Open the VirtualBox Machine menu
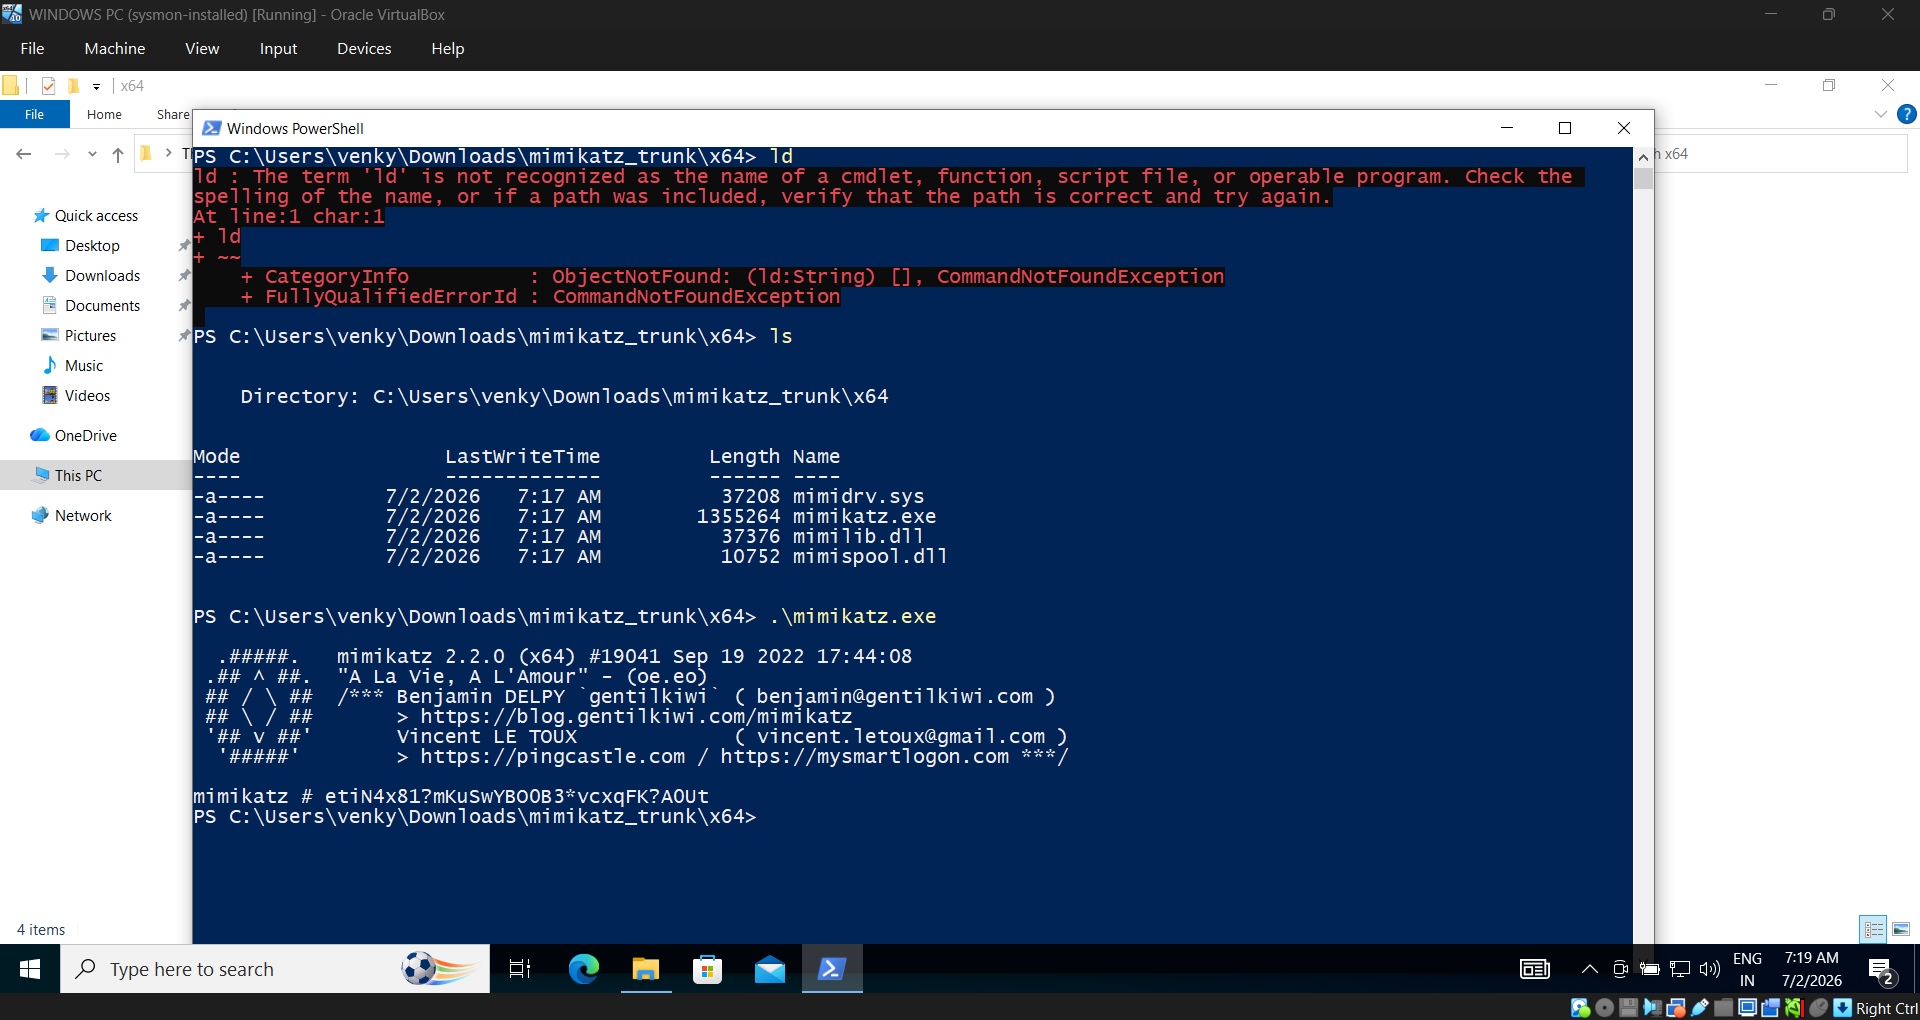The width and height of the screenshot is (1920, 1020). [115, 48]
